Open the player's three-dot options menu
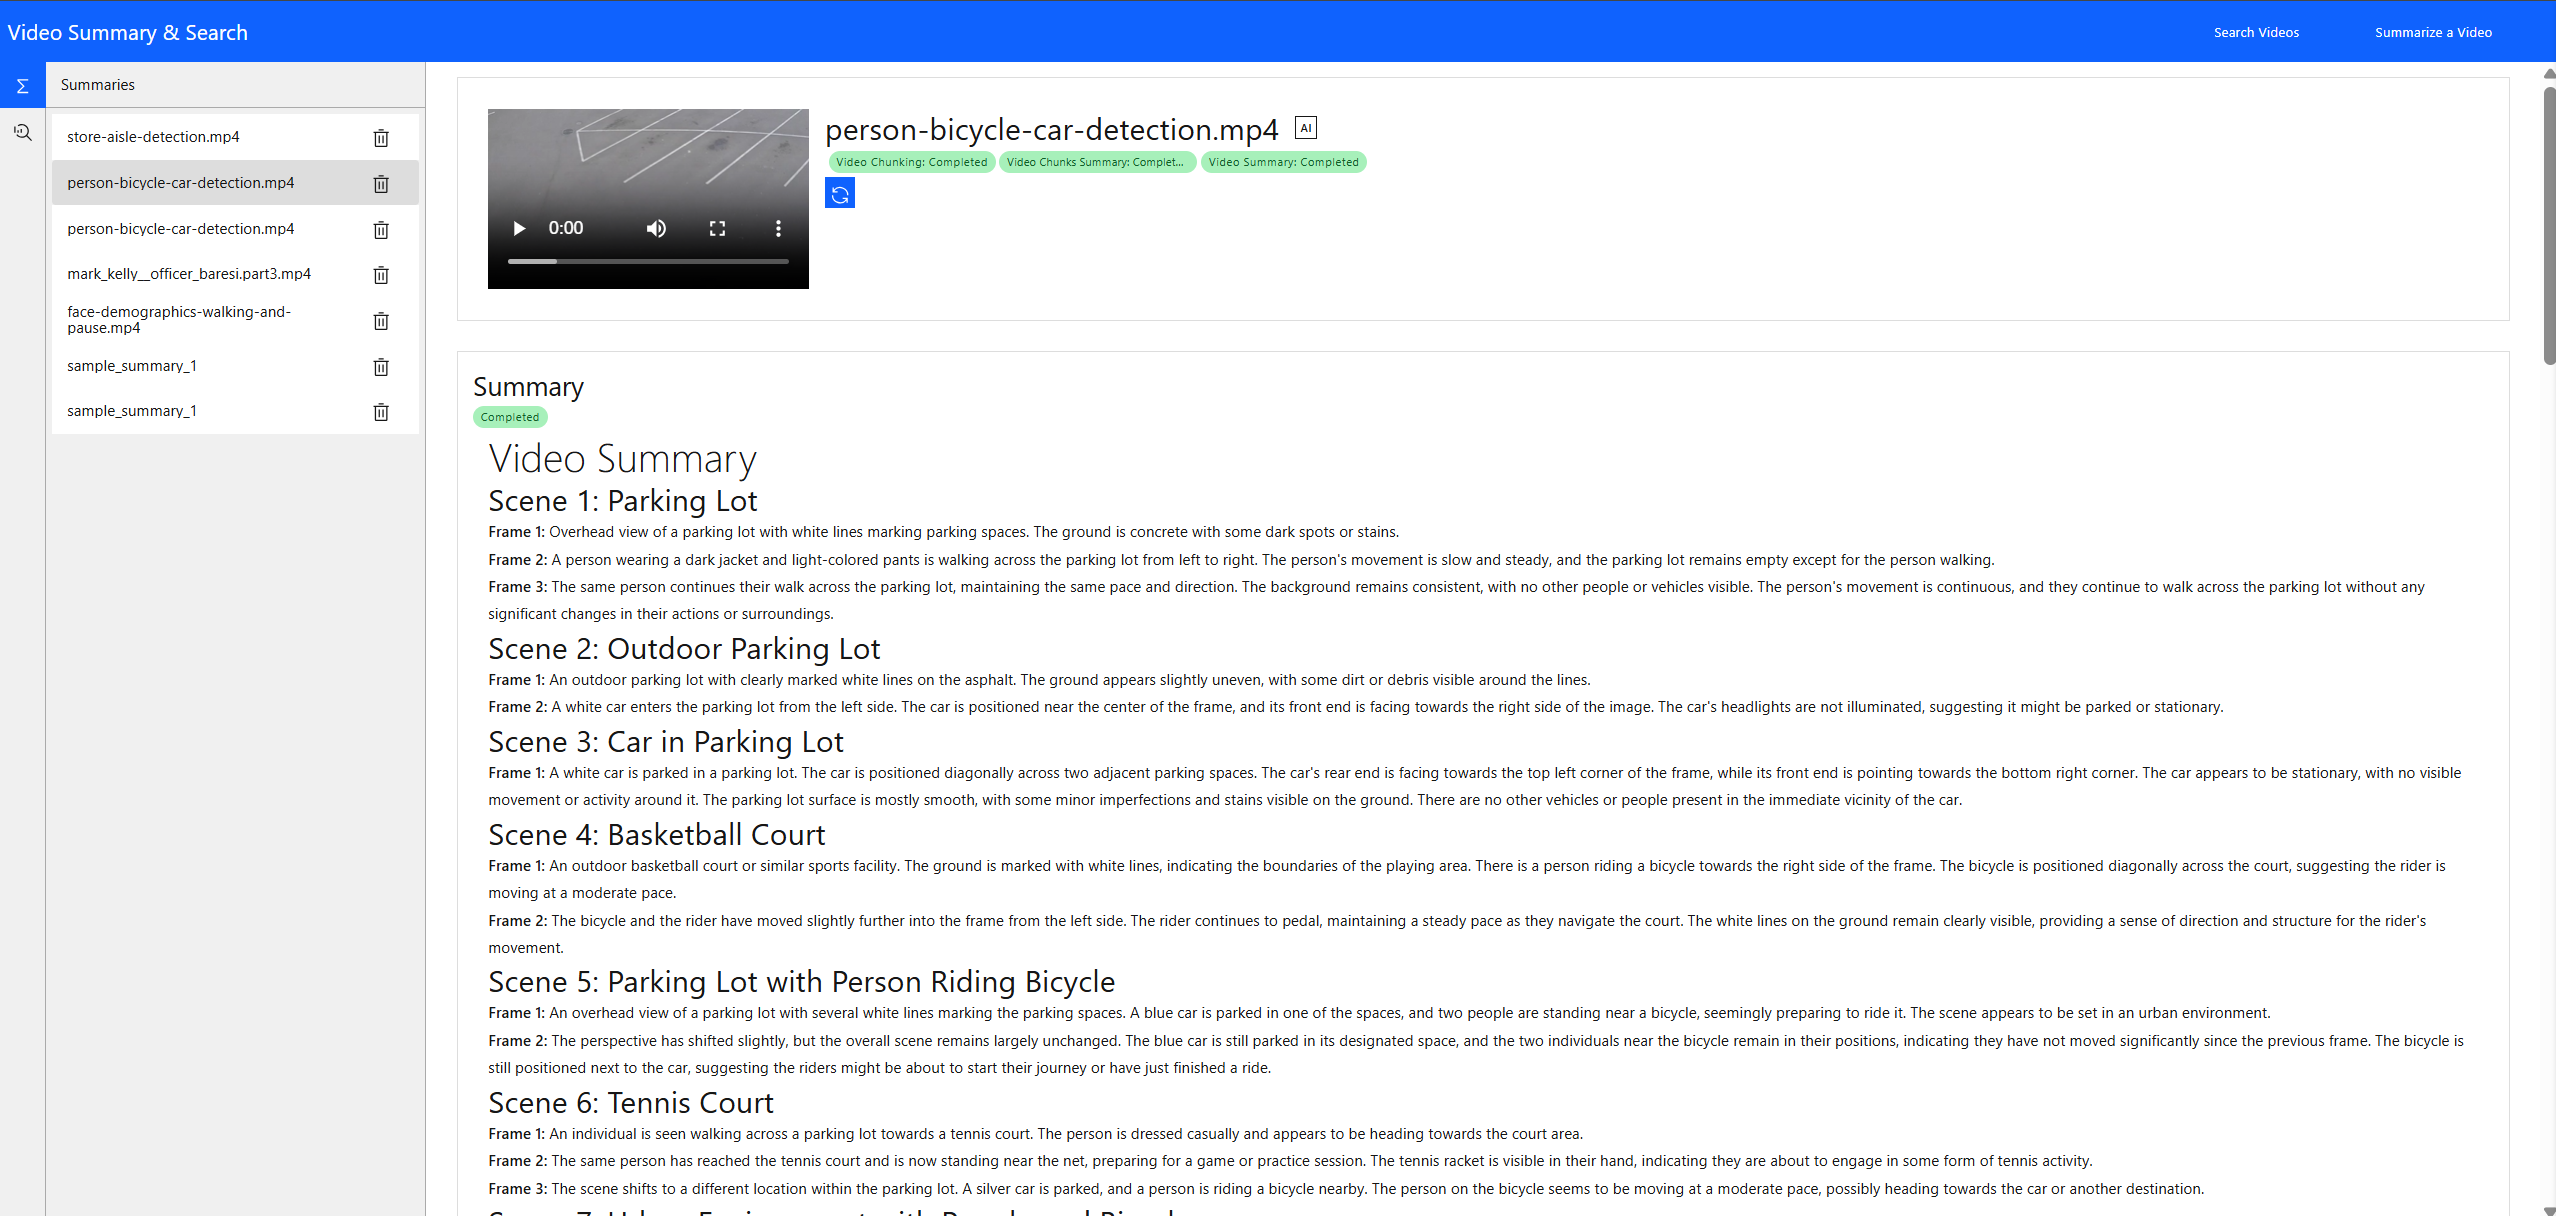 coord(778,228)
